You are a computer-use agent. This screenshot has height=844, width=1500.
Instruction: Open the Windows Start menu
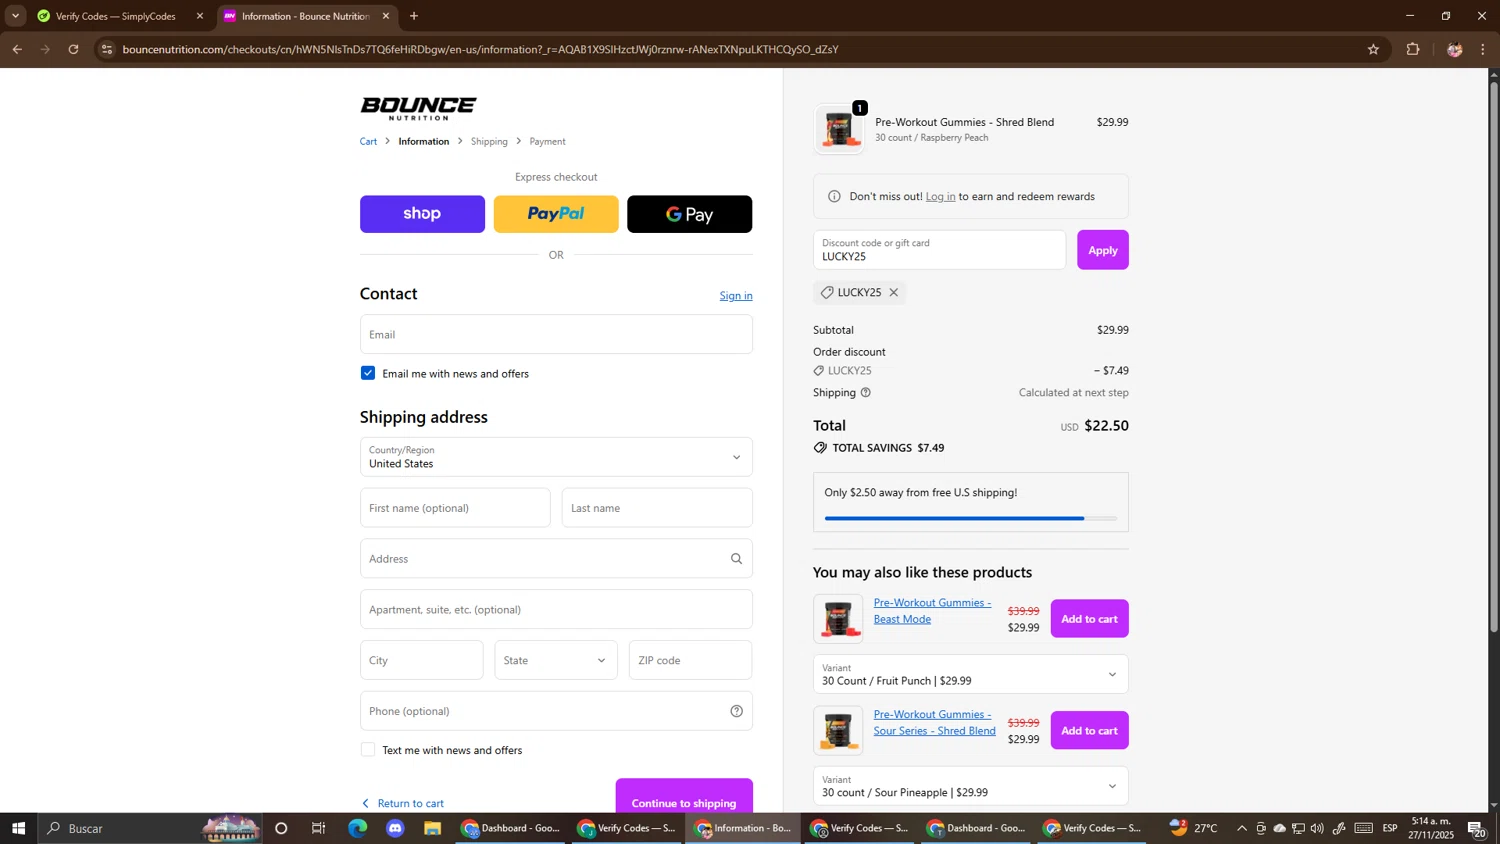pos(18,828)
